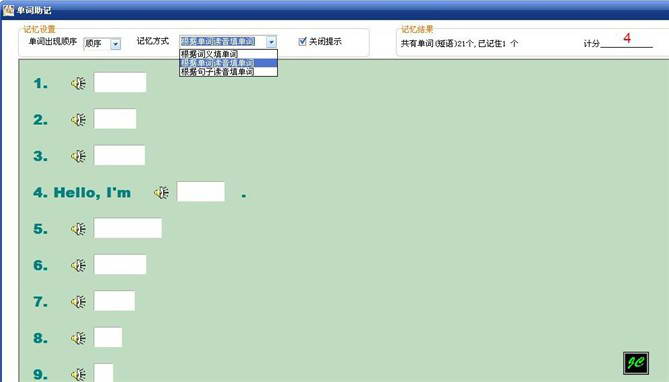The image size is (669, 382).
Task: Focus the answer box for item 6
Action: point(120,265)
